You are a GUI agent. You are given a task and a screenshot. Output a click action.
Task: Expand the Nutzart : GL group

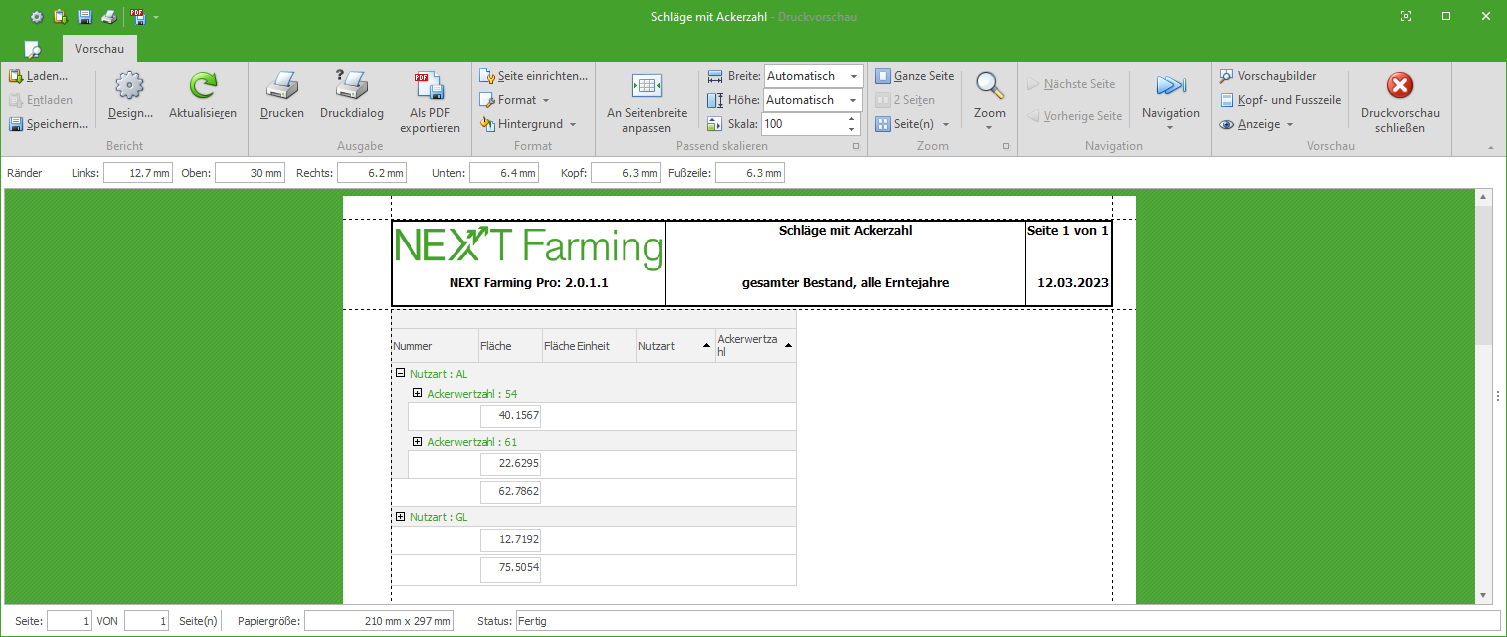pos(400,517)
